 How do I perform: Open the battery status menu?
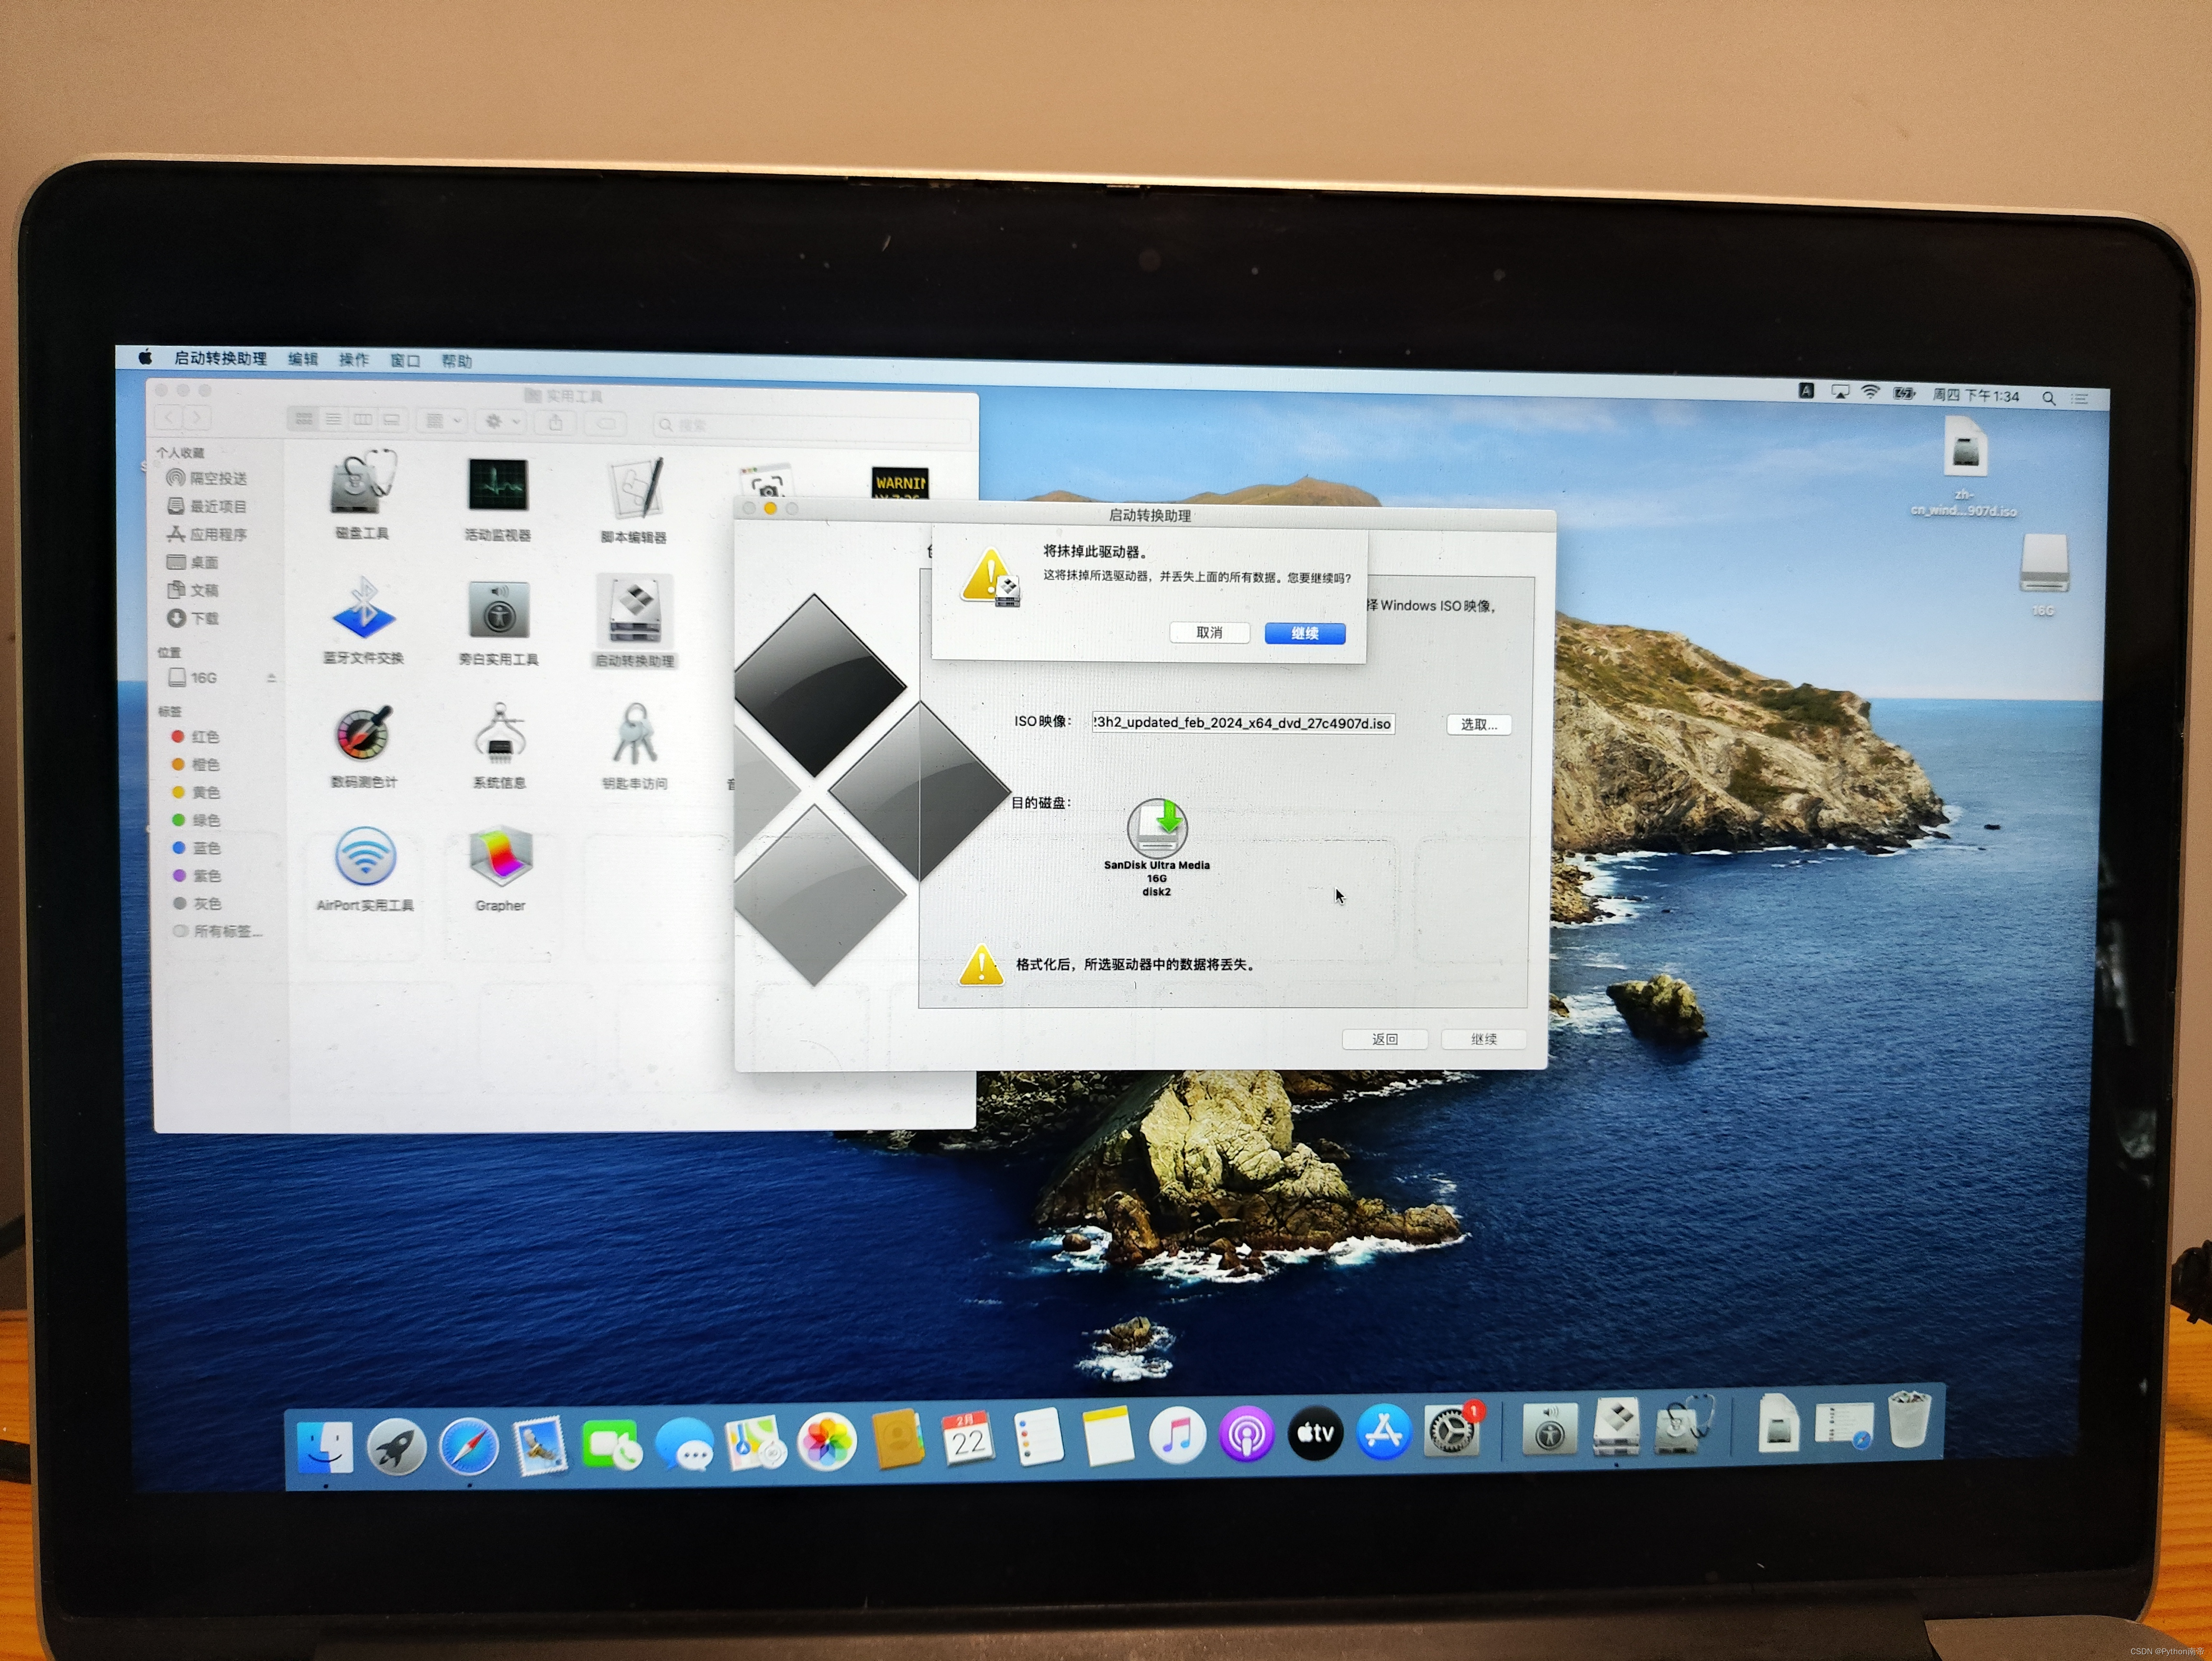point(1904,394)
